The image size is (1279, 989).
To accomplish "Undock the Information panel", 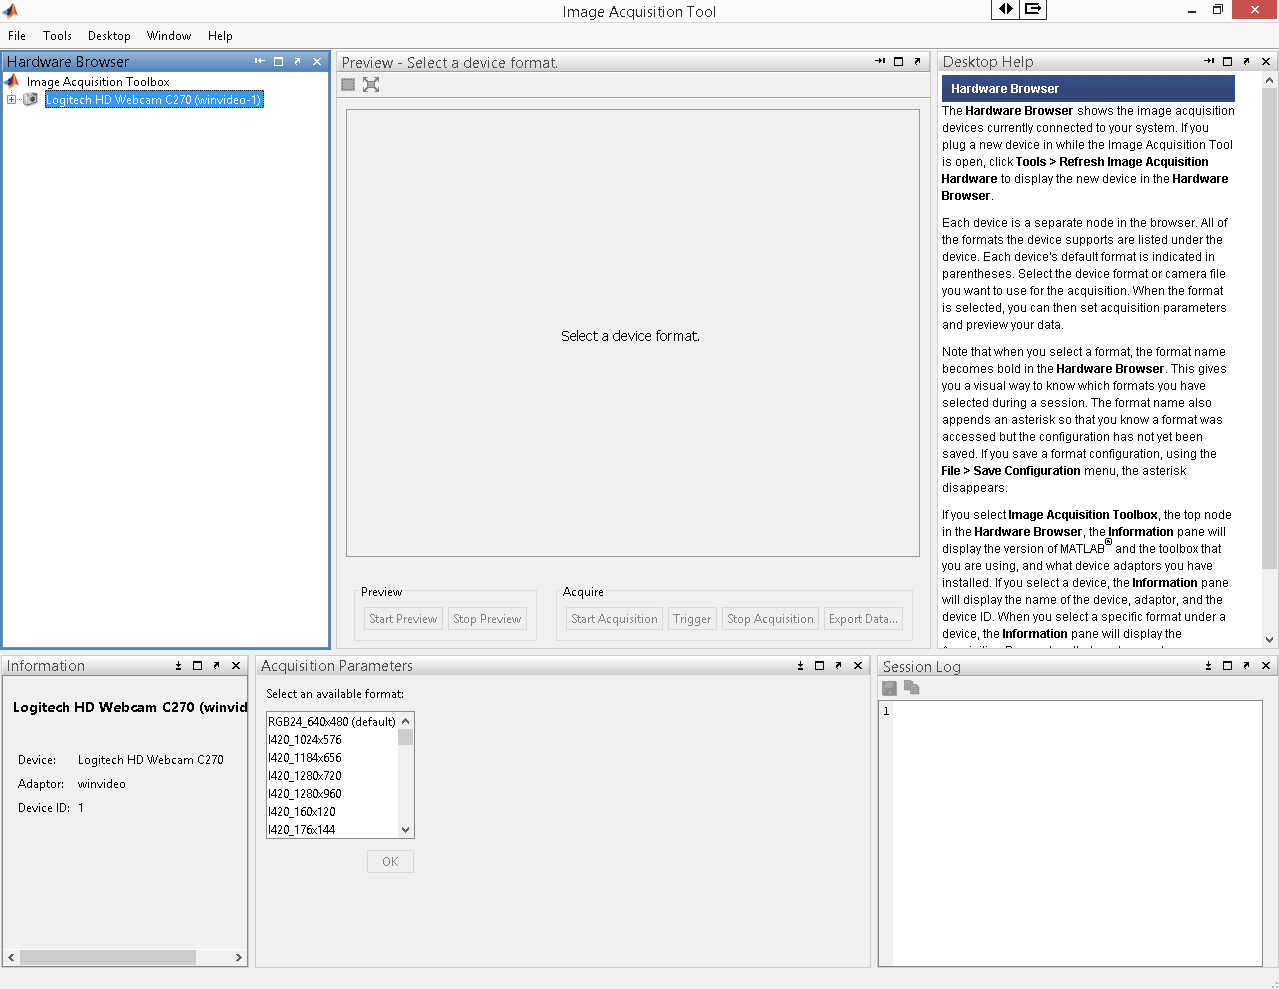I will [x=216, y=666].
